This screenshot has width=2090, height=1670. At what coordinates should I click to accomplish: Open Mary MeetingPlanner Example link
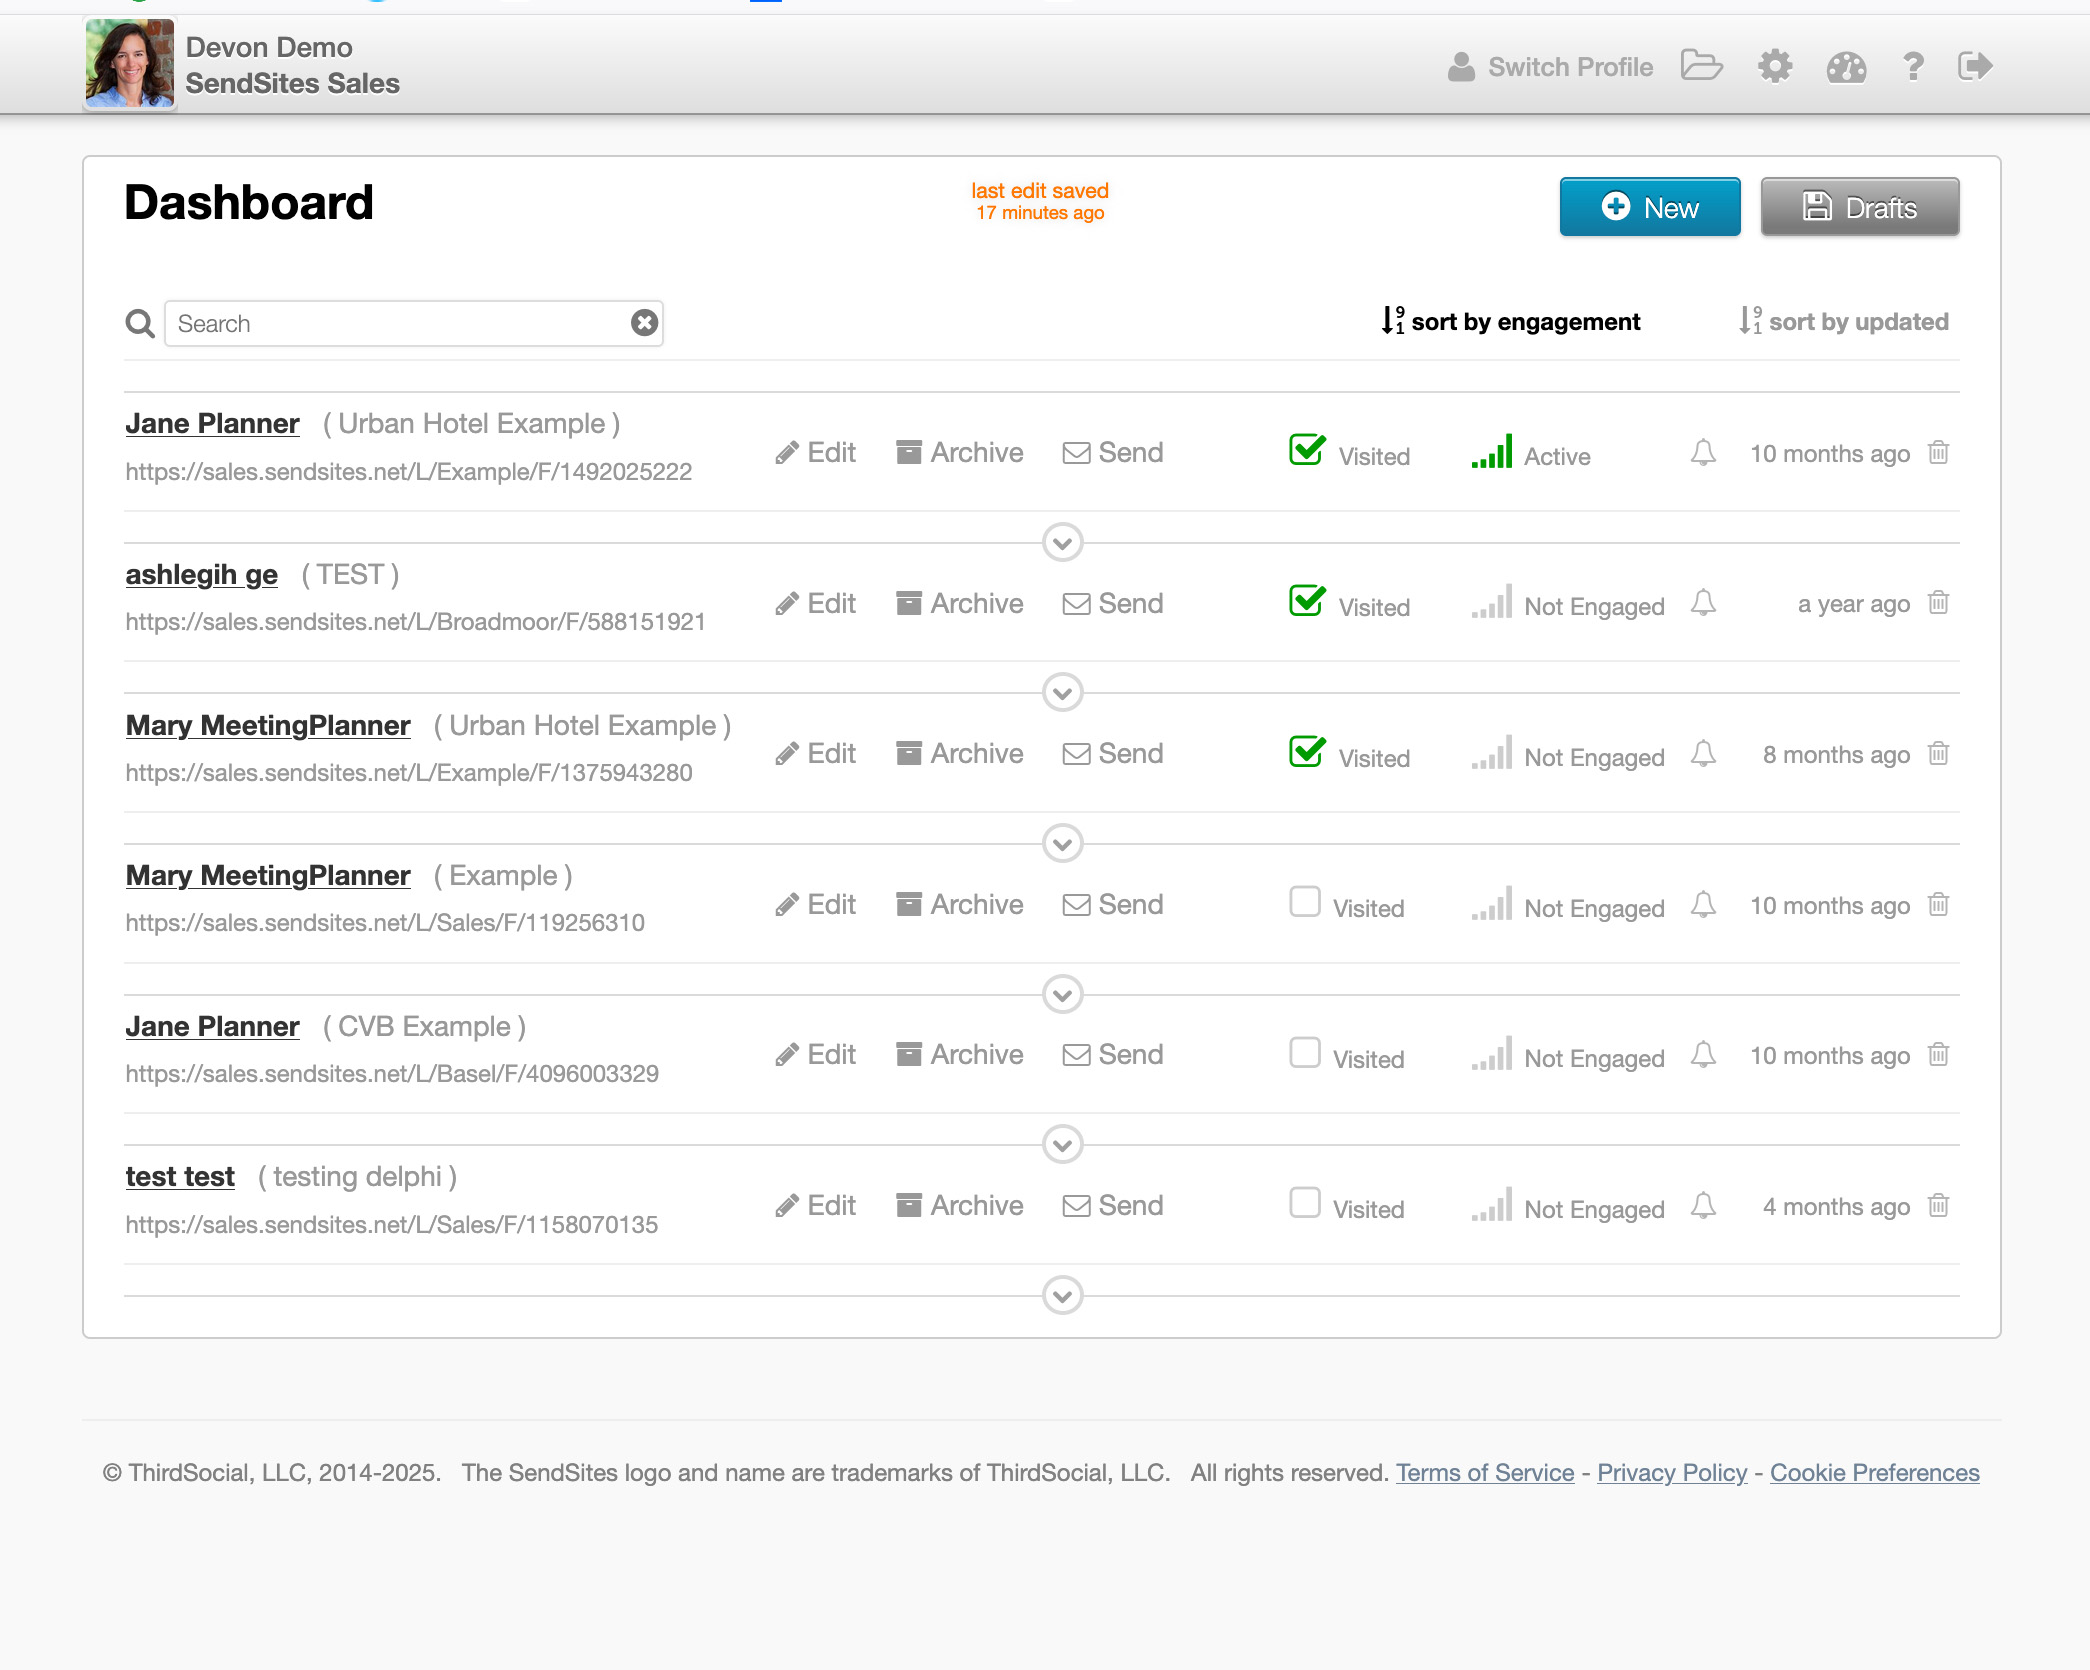coord(268,875)
